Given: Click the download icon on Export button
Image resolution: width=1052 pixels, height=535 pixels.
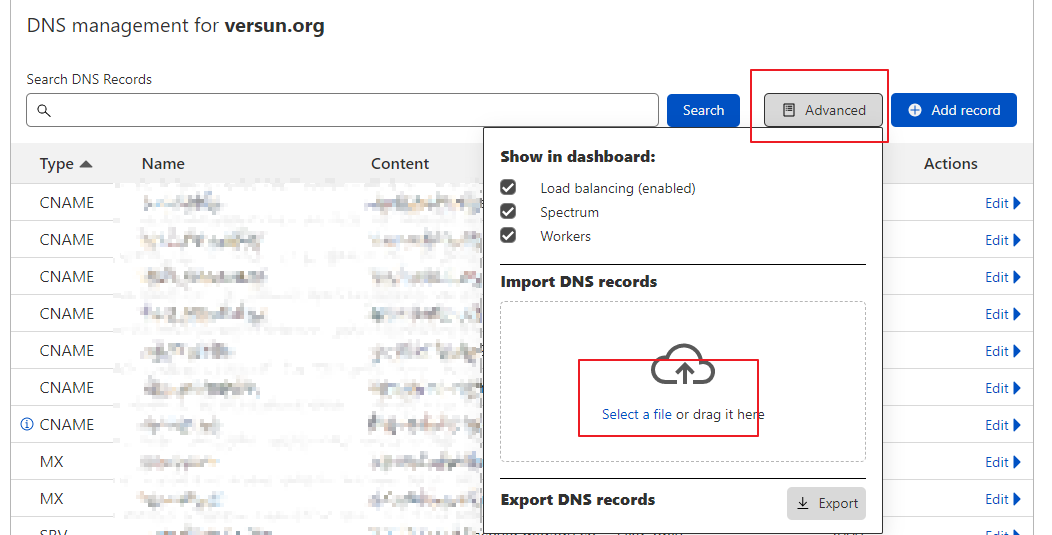Looking at the screenshot, I should click(803, 503).
